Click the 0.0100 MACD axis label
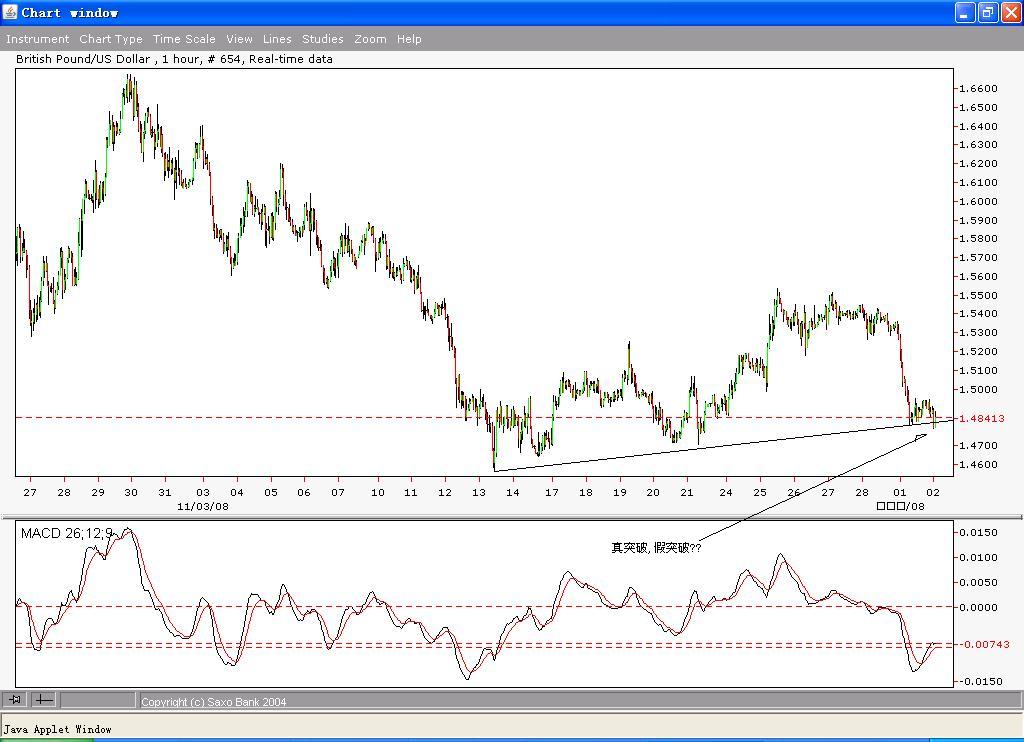This screenshot has height=742, width=1024. 978,557
